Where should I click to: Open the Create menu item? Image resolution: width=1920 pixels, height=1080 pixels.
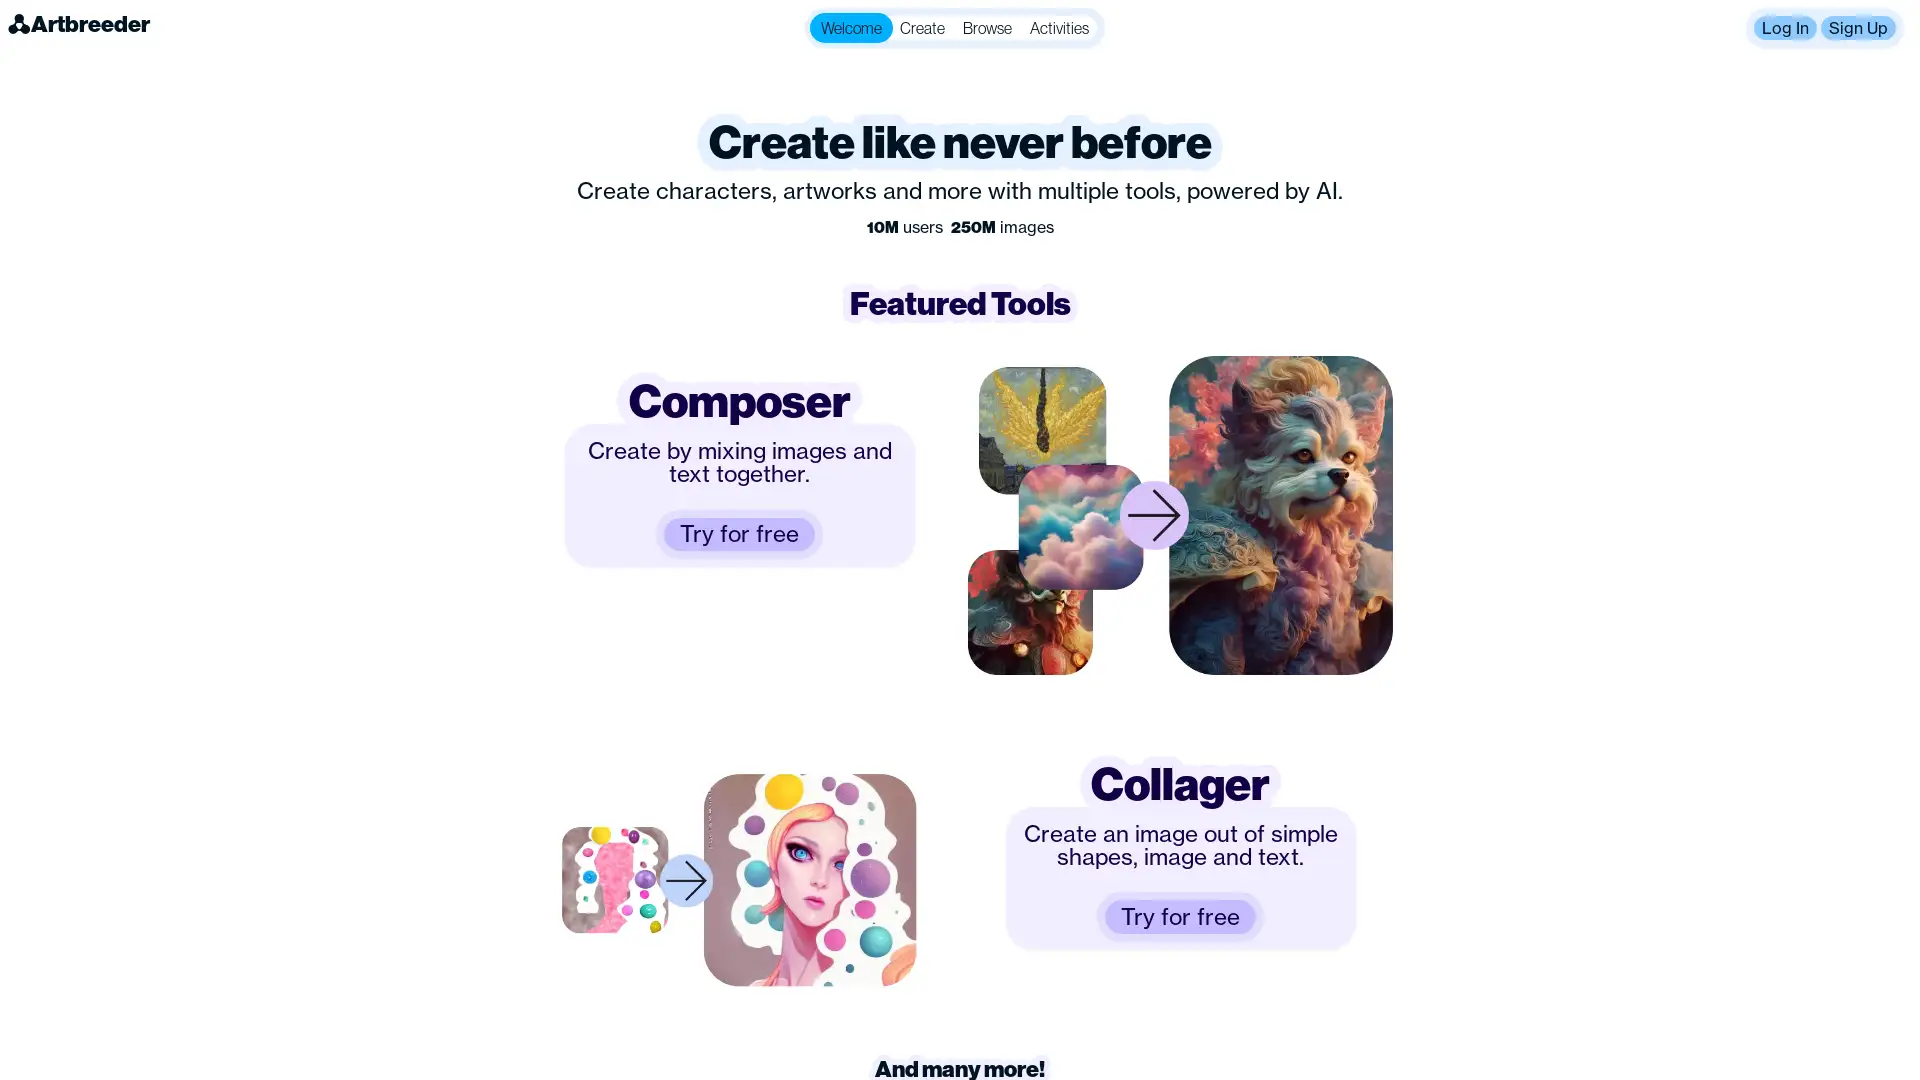click(x=920, y=28)
